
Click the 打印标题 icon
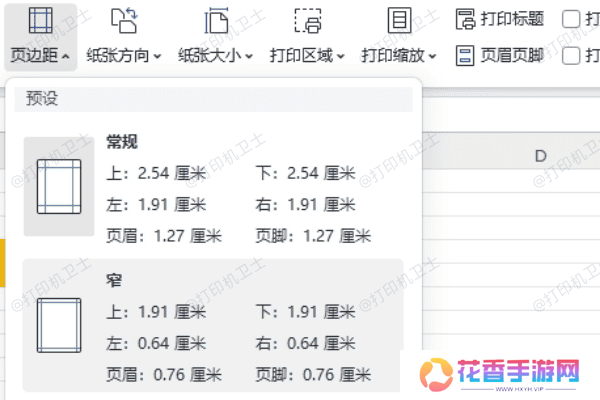465,19
